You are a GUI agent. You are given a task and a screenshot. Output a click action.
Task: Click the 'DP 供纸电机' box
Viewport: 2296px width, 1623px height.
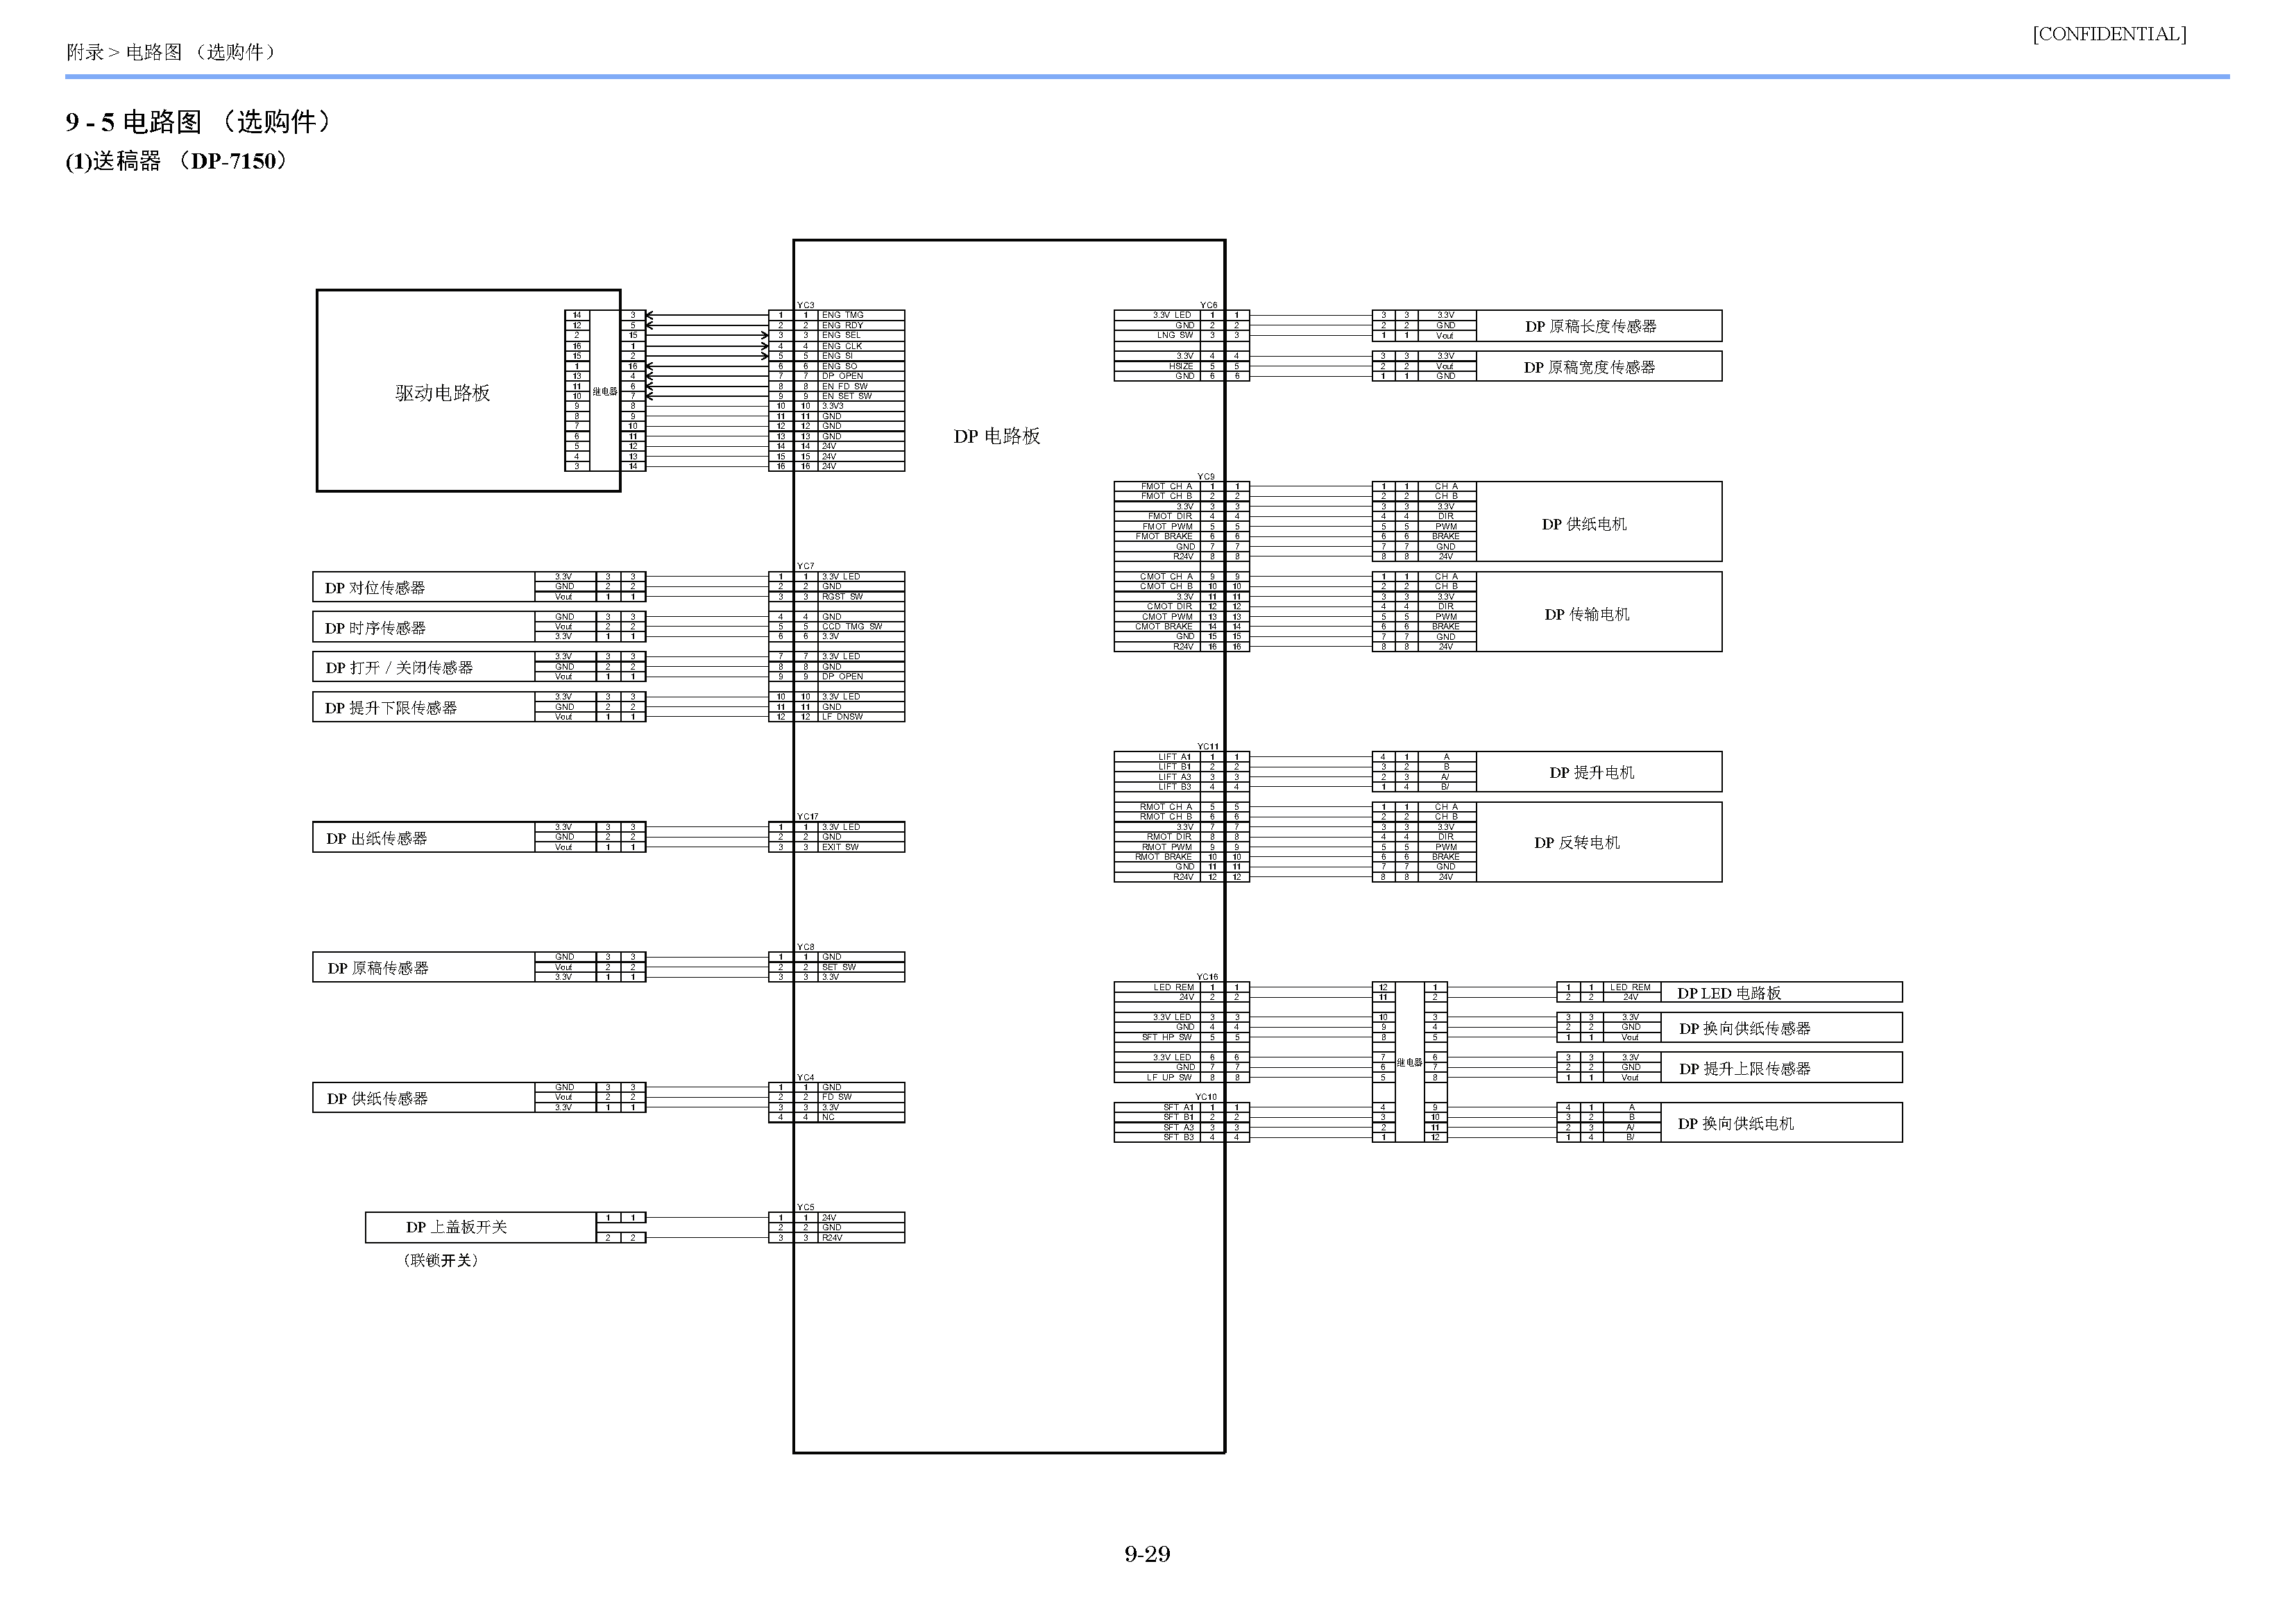click(x=1599, y=521)
